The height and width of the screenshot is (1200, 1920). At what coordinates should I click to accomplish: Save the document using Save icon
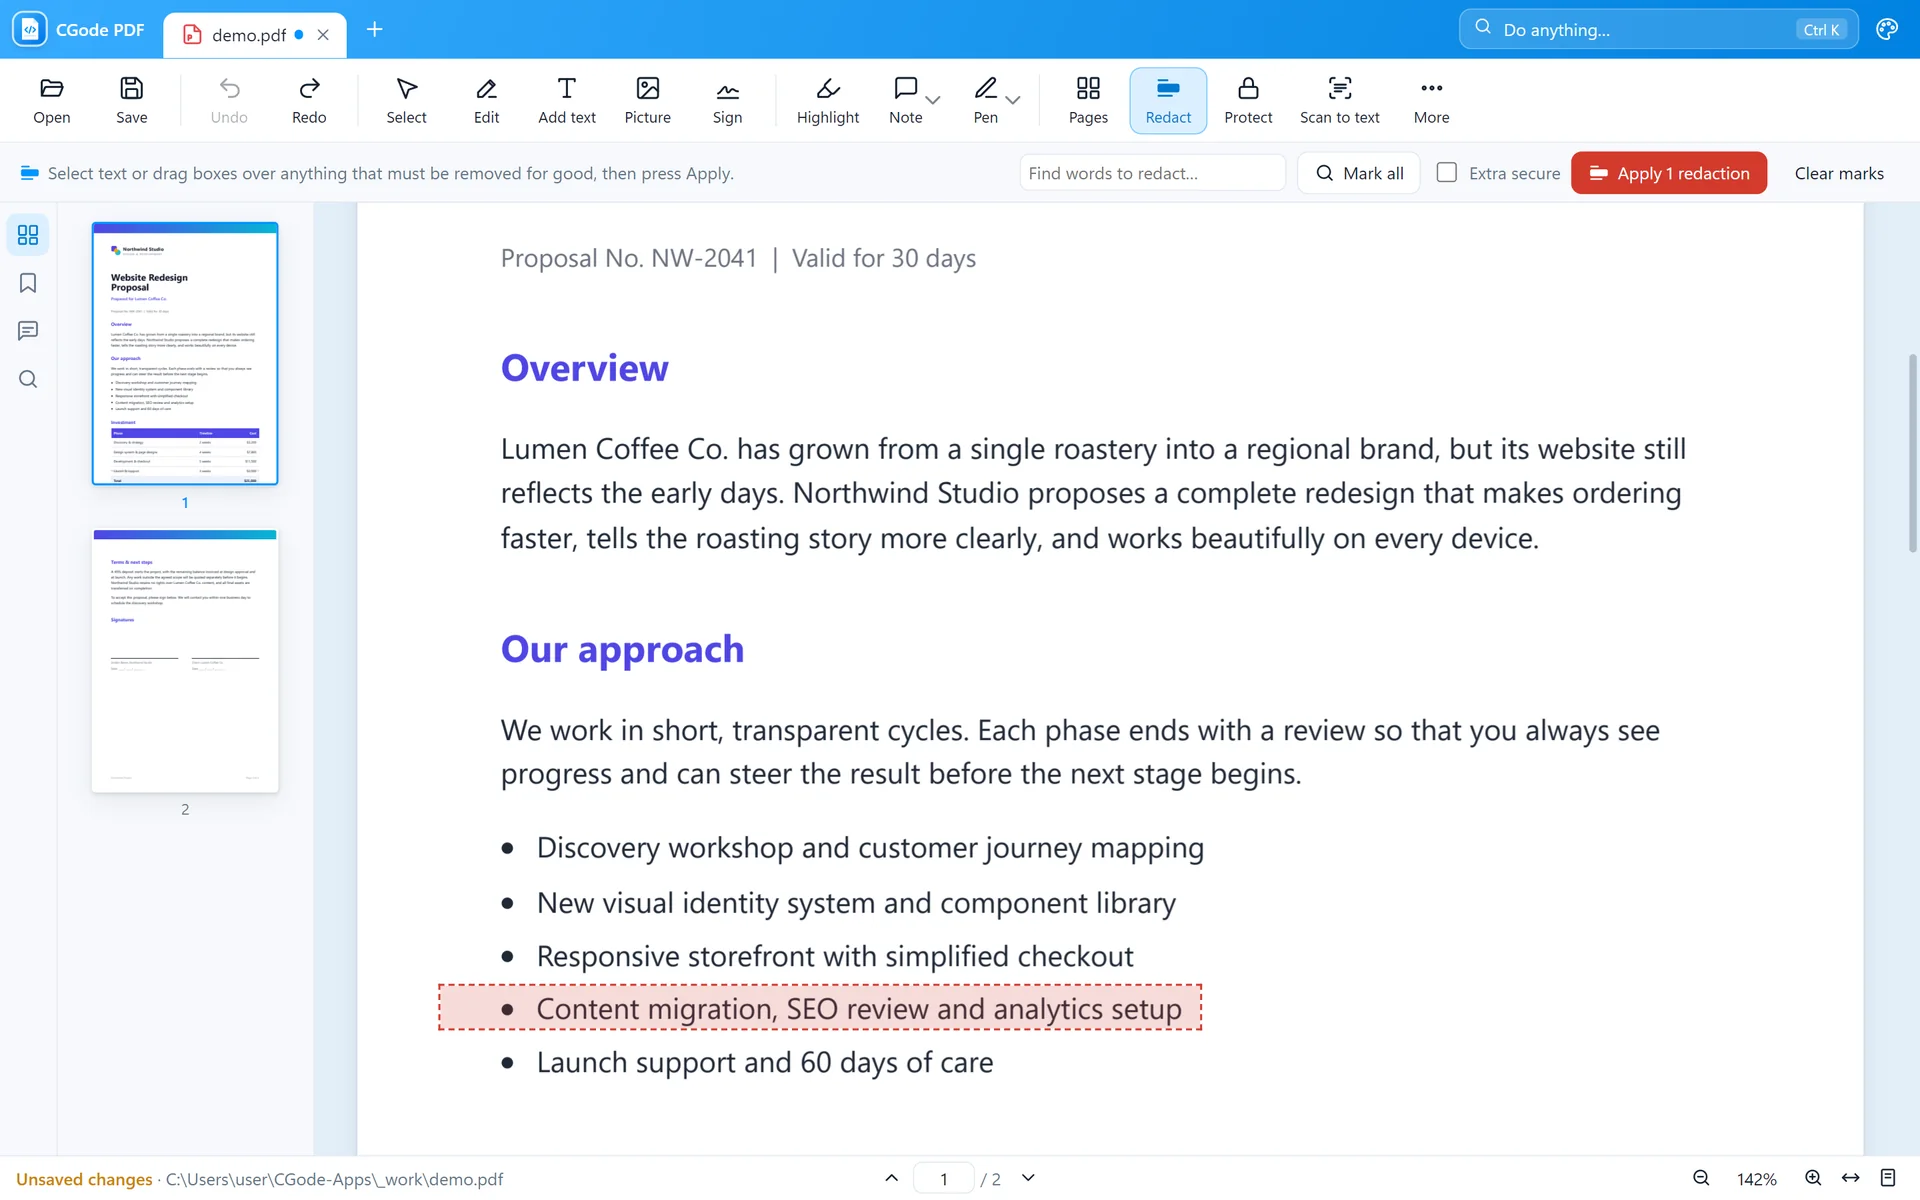click(x=131, y=101)
